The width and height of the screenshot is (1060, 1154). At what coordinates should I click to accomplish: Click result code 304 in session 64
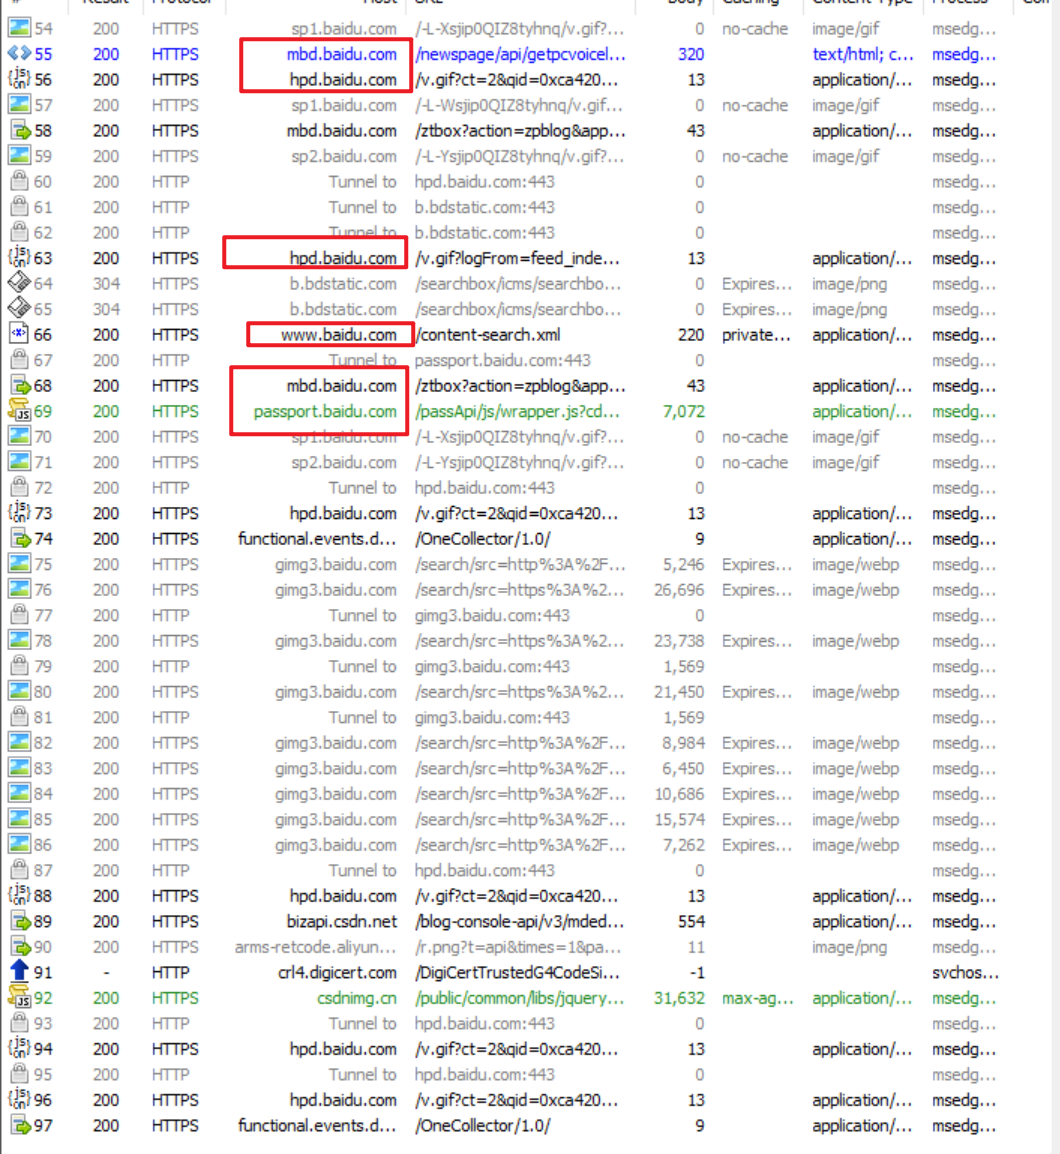click(x=106, y=283)
